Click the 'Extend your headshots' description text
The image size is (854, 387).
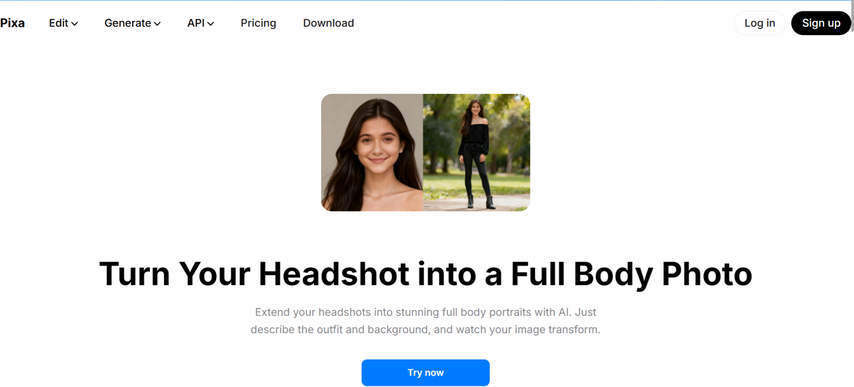pos(425,321)
